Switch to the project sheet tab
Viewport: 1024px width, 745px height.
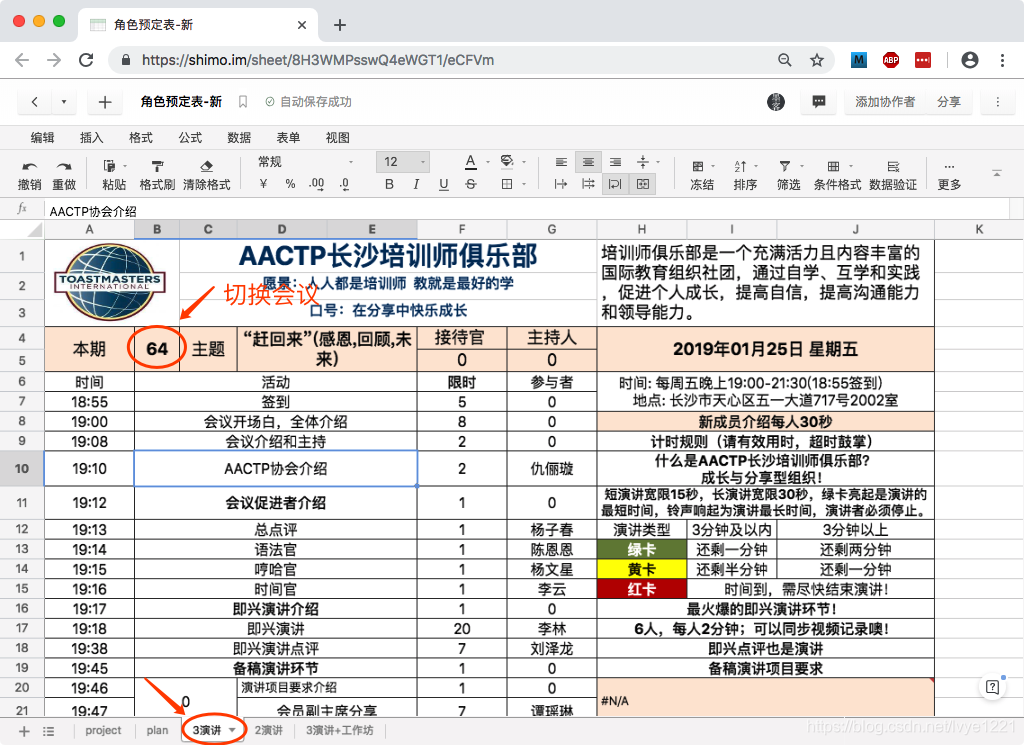coord(103,731)
